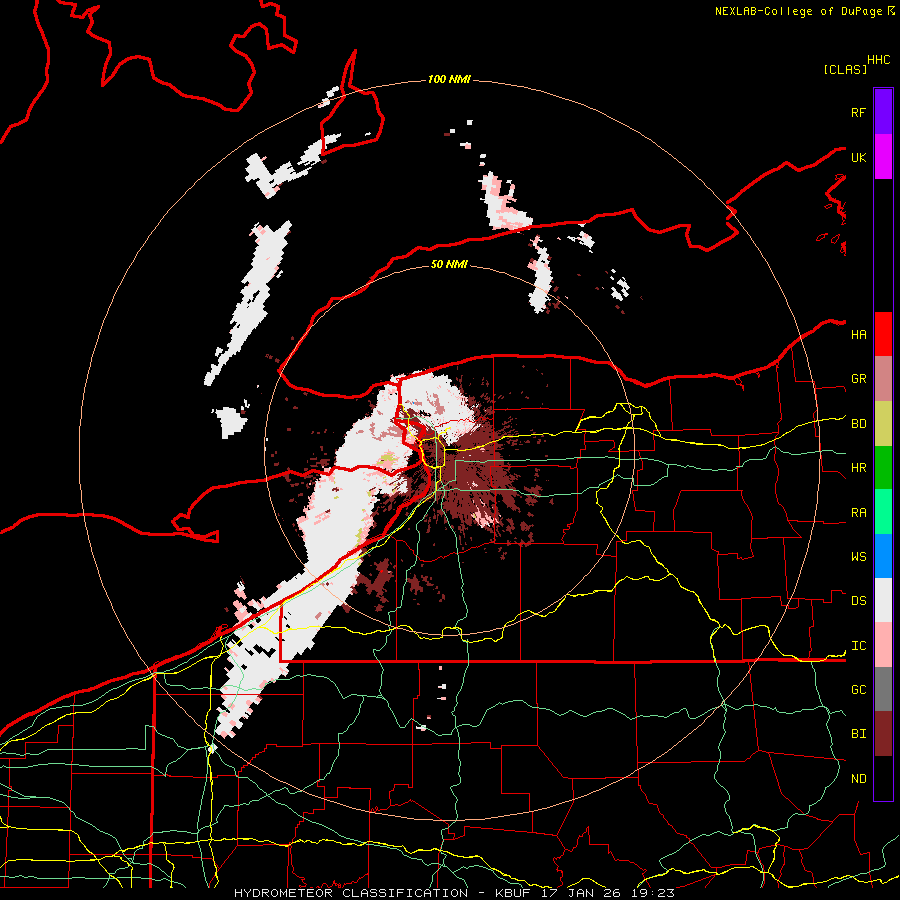Click the BI legend label
Viewport: 900px width, 900px height.
tap(858, 734)
